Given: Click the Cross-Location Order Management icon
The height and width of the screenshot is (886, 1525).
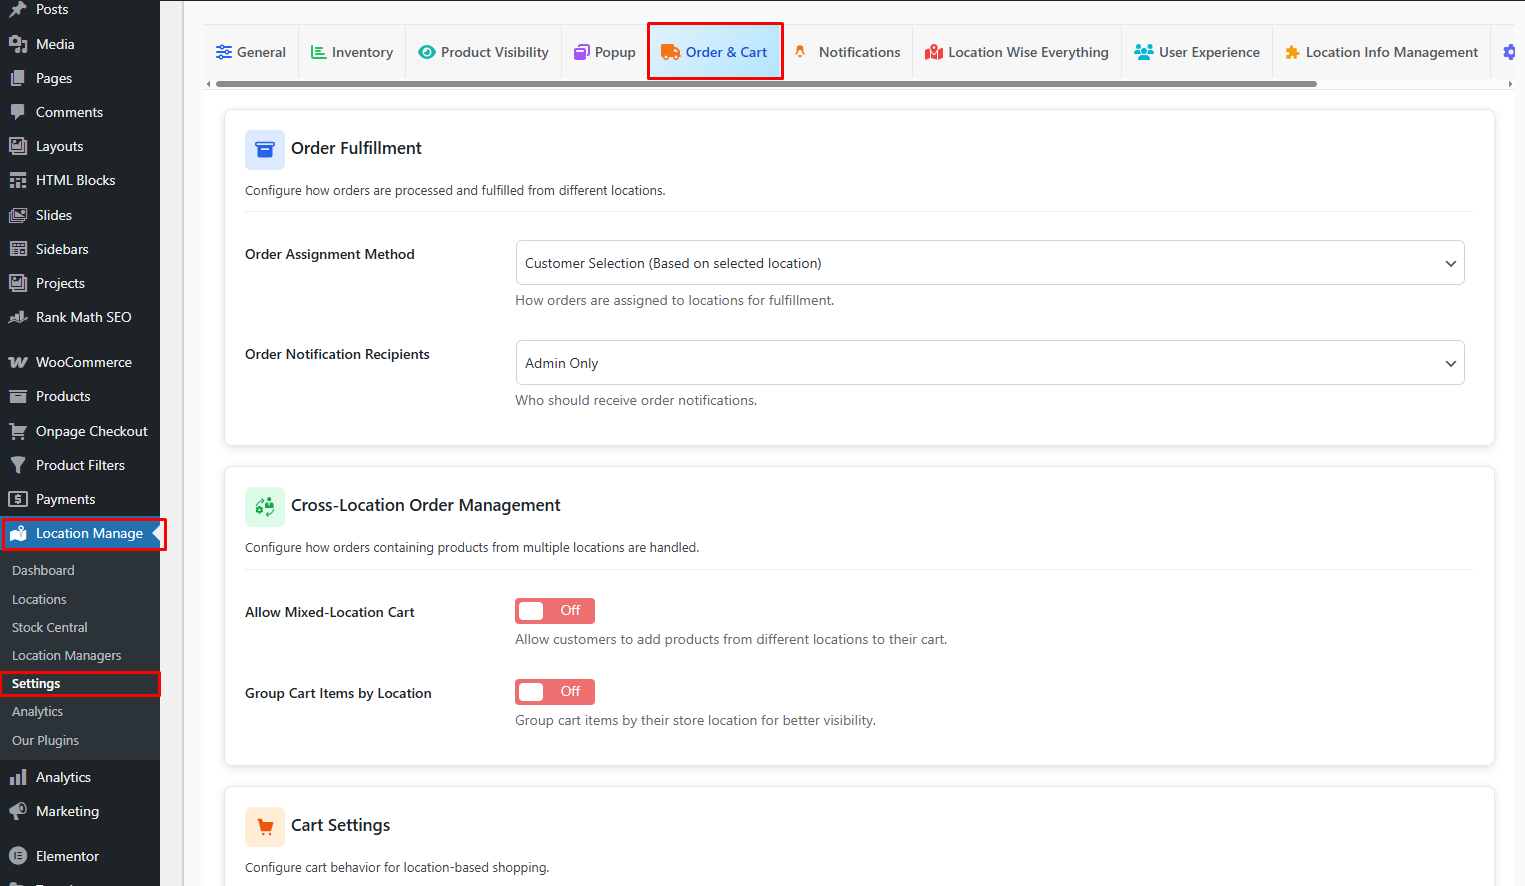Looking at the screenshot, I should 265,506.
